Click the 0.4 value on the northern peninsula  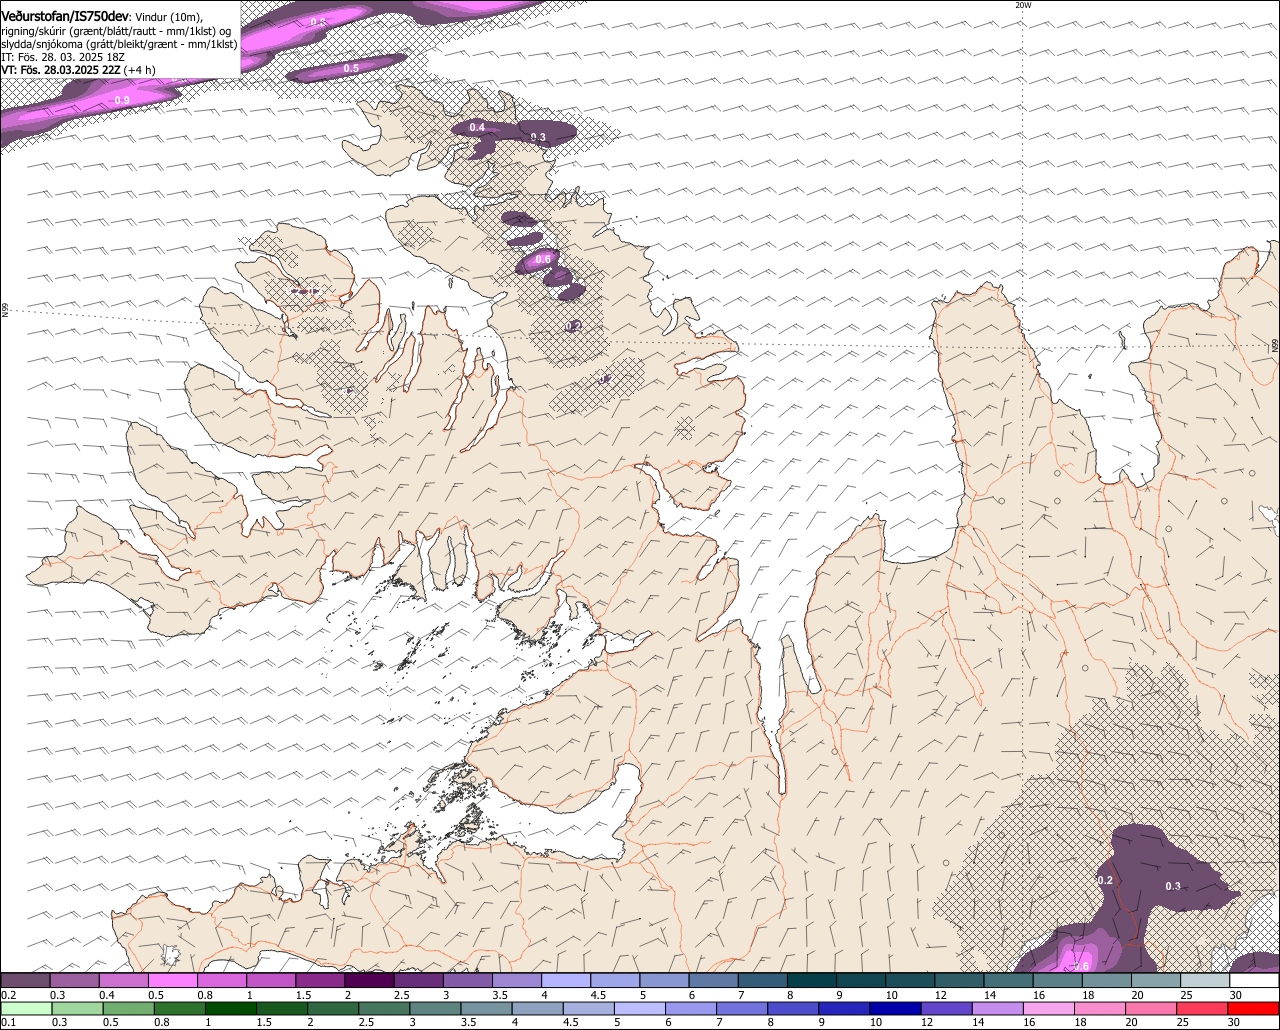tap(477, 127)
